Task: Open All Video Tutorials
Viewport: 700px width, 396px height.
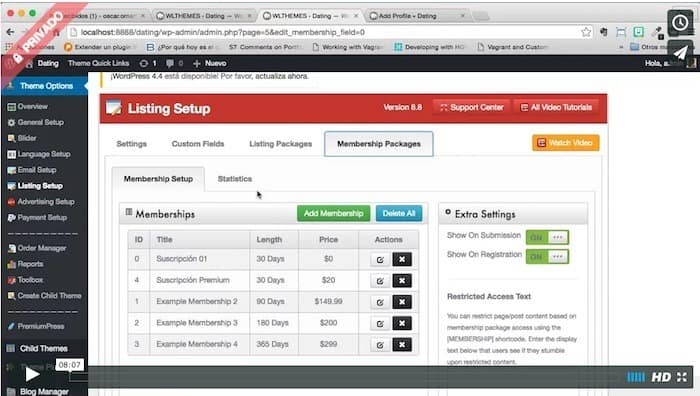Action: tap(556, 108)
